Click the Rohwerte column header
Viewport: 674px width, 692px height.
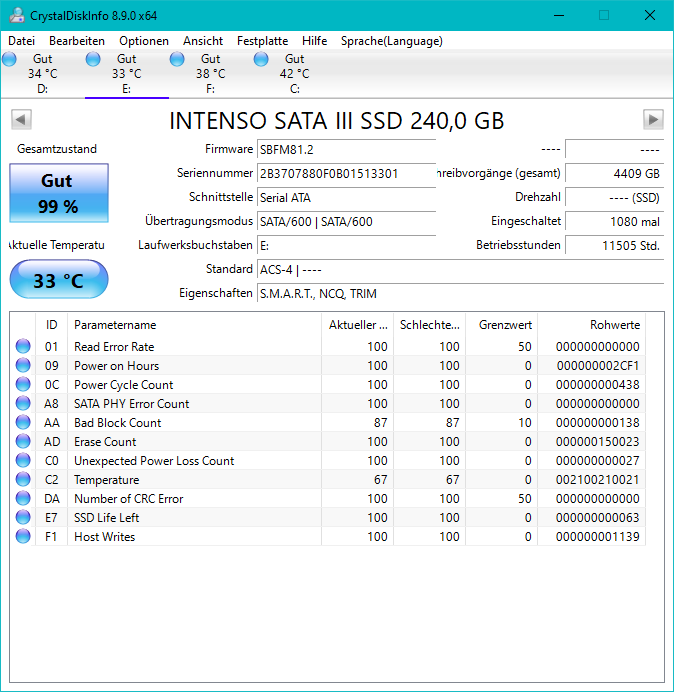(591, 325)
